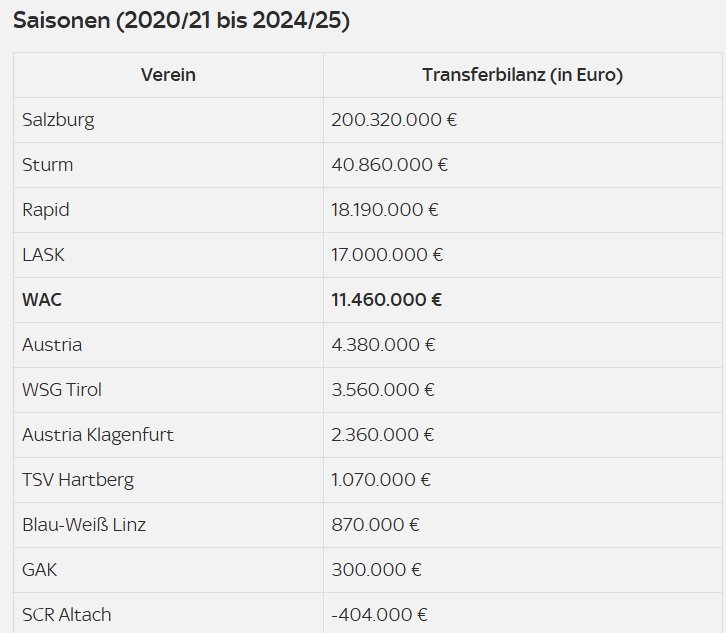Click the bold 11.460.000 € value

(387, 300)
